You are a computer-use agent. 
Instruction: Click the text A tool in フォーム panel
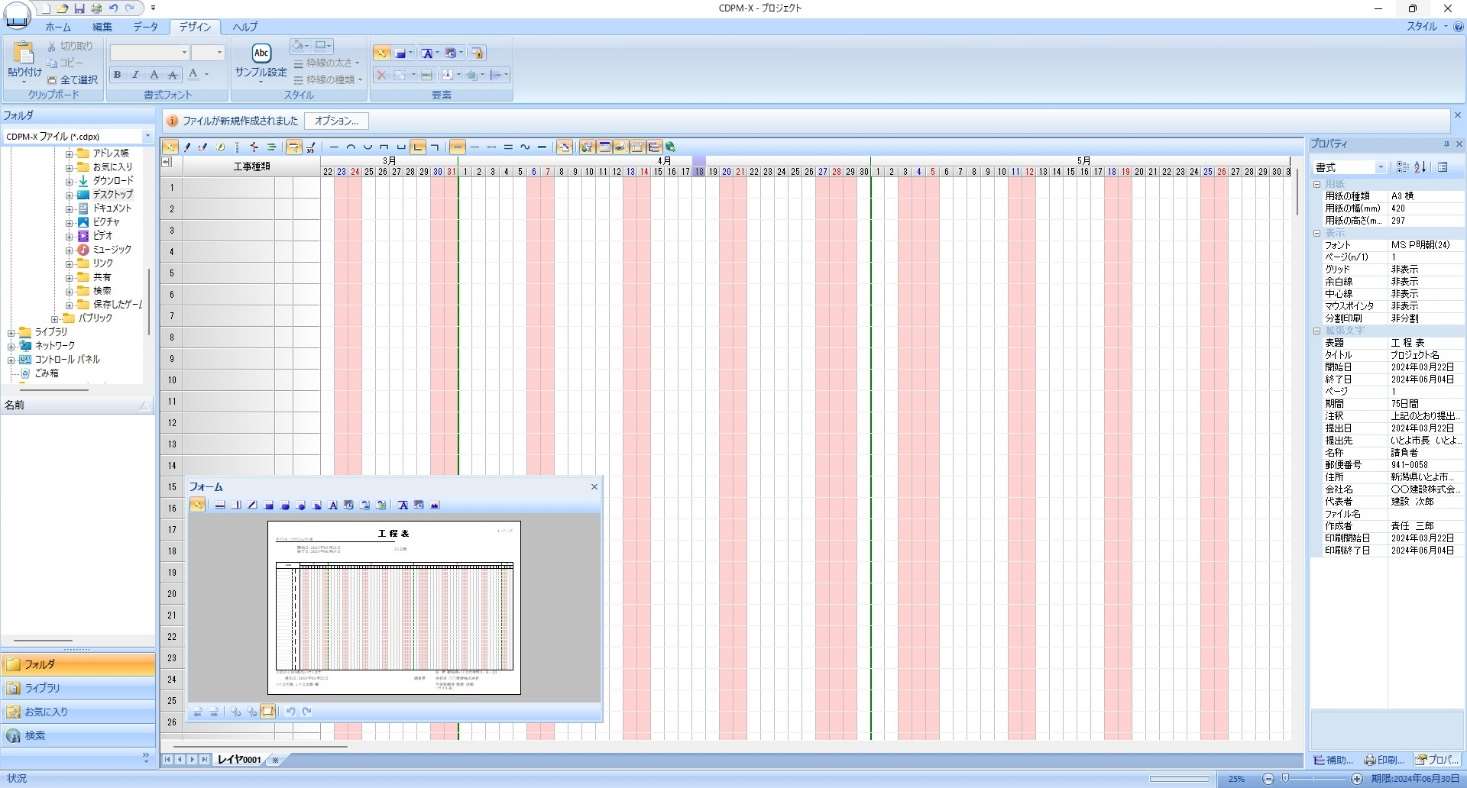[x=333, y=505]
